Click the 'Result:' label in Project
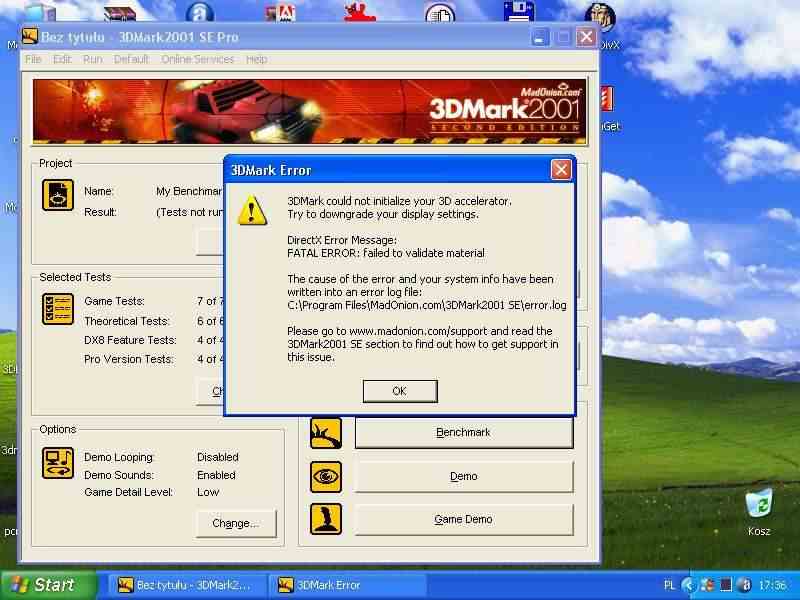Image resolution: width=800 pixels, height=600 pixels. tap(101, 212)
